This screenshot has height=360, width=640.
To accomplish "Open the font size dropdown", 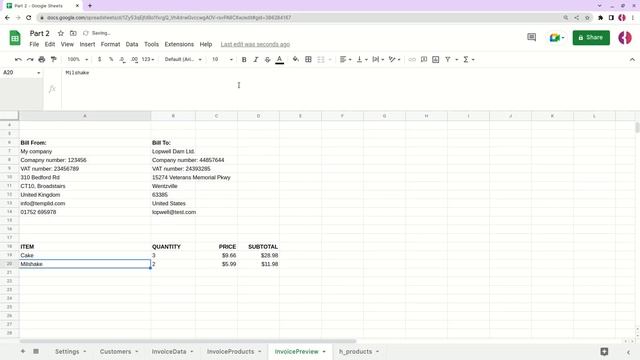I will click(222, 60).
